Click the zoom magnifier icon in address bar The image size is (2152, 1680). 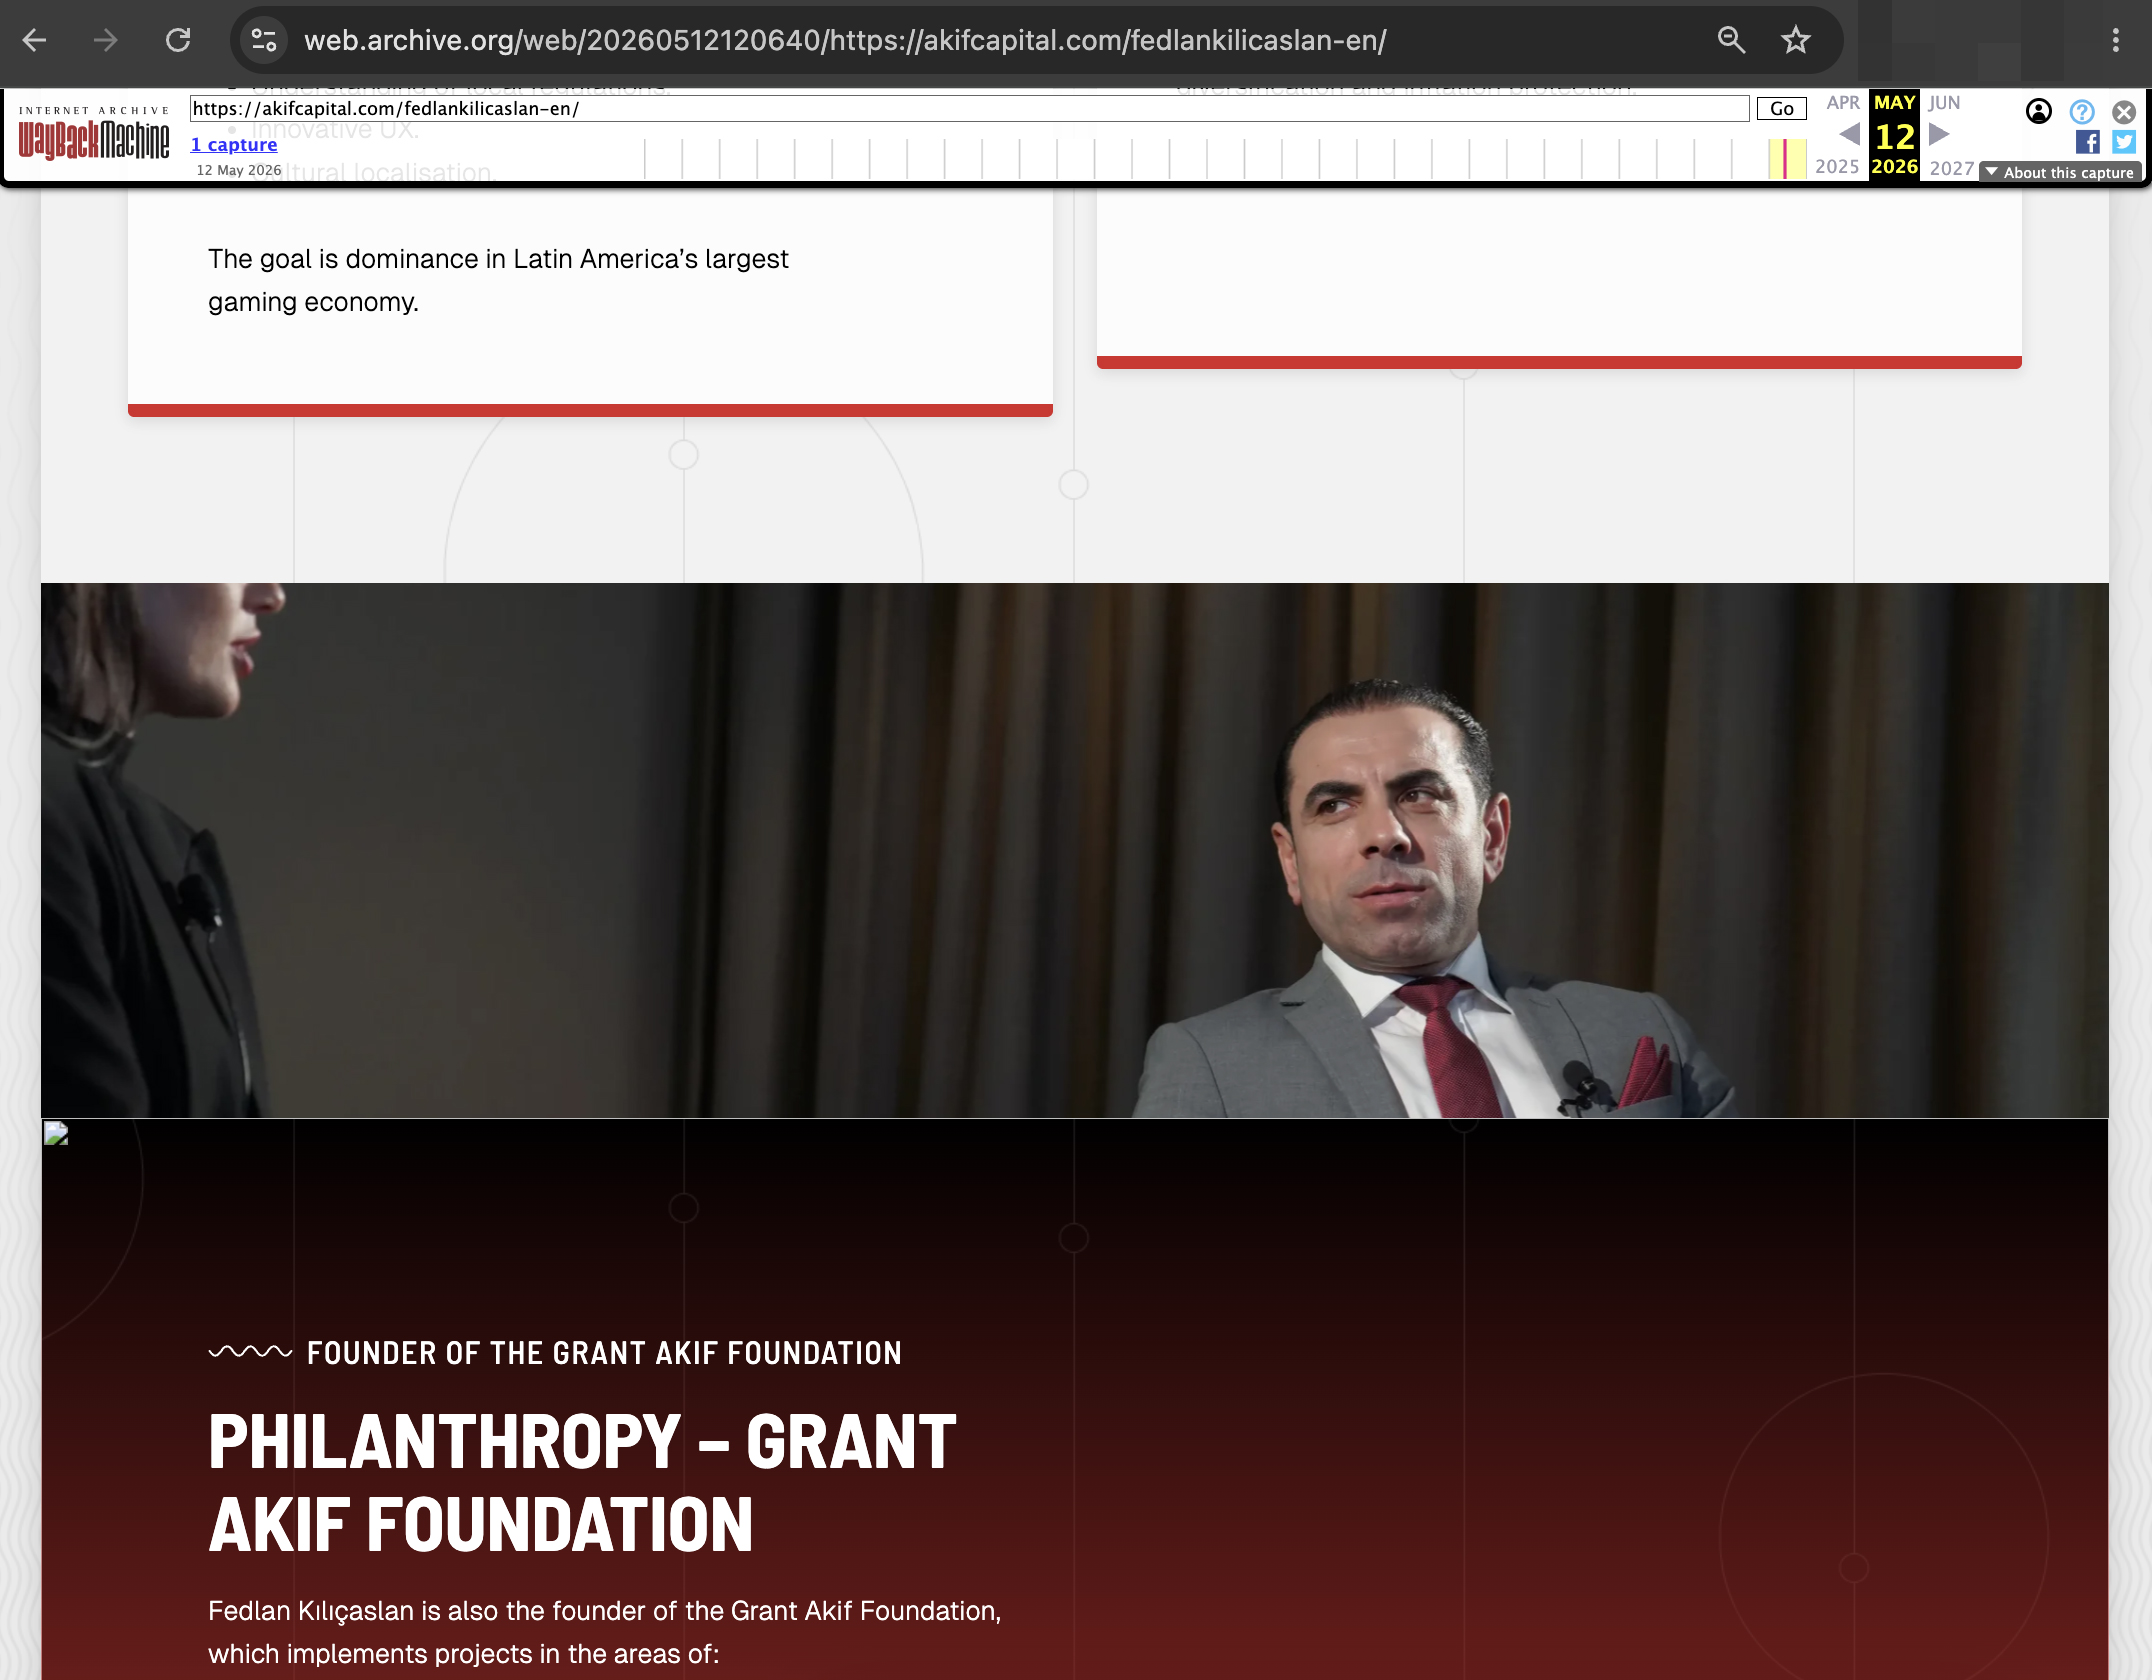(1731, 40)
